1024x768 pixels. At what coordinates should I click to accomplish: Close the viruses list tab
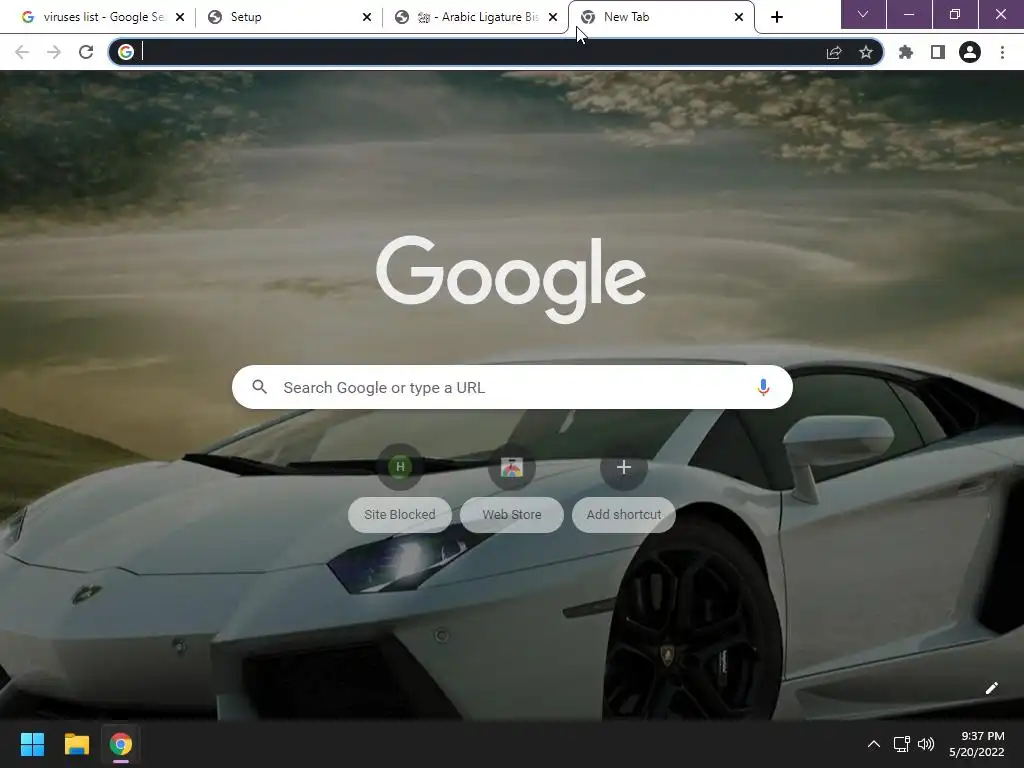point(180,17)
